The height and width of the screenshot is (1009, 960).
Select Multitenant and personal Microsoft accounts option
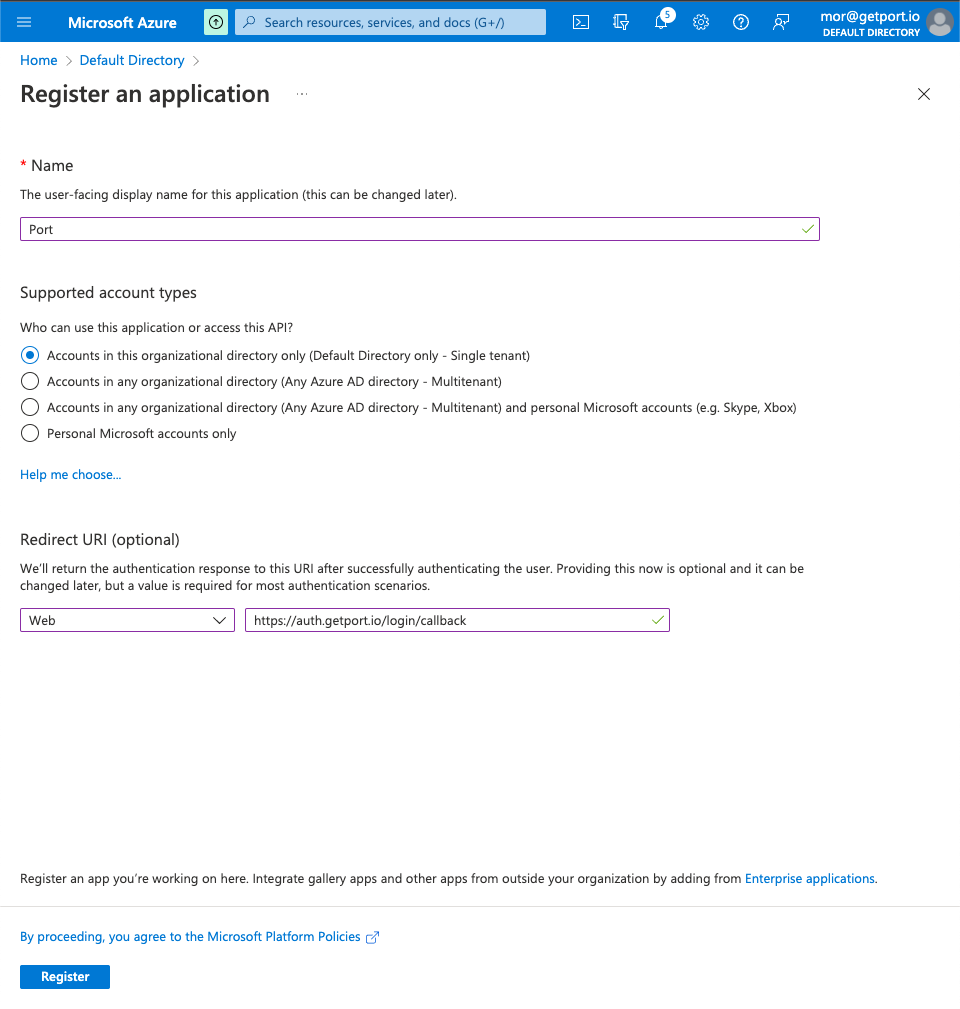[30, 407]
